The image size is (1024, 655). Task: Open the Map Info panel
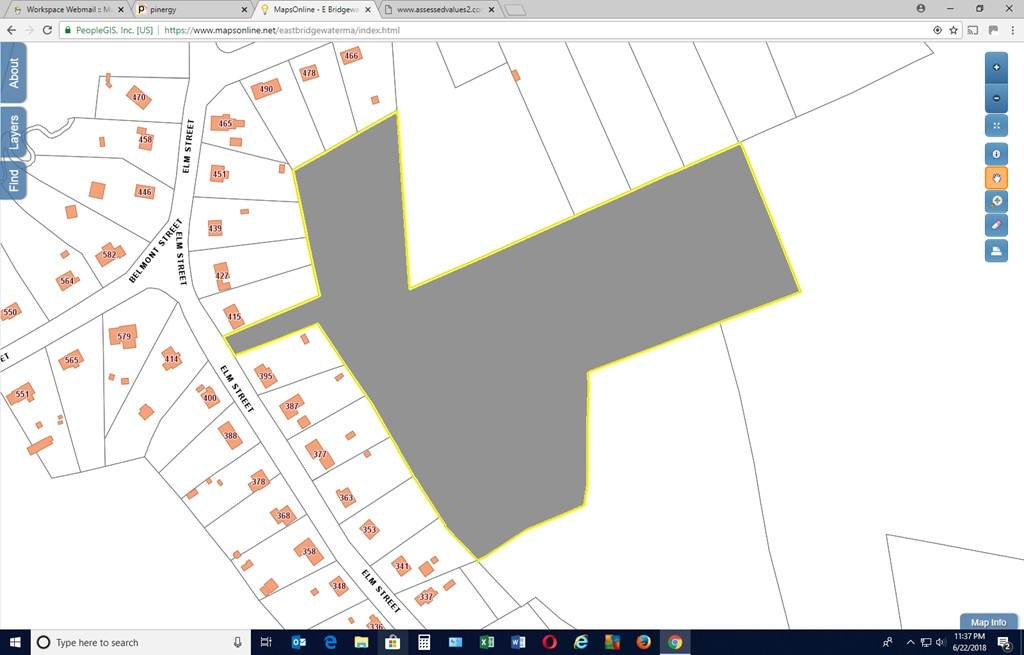point(988,622)
